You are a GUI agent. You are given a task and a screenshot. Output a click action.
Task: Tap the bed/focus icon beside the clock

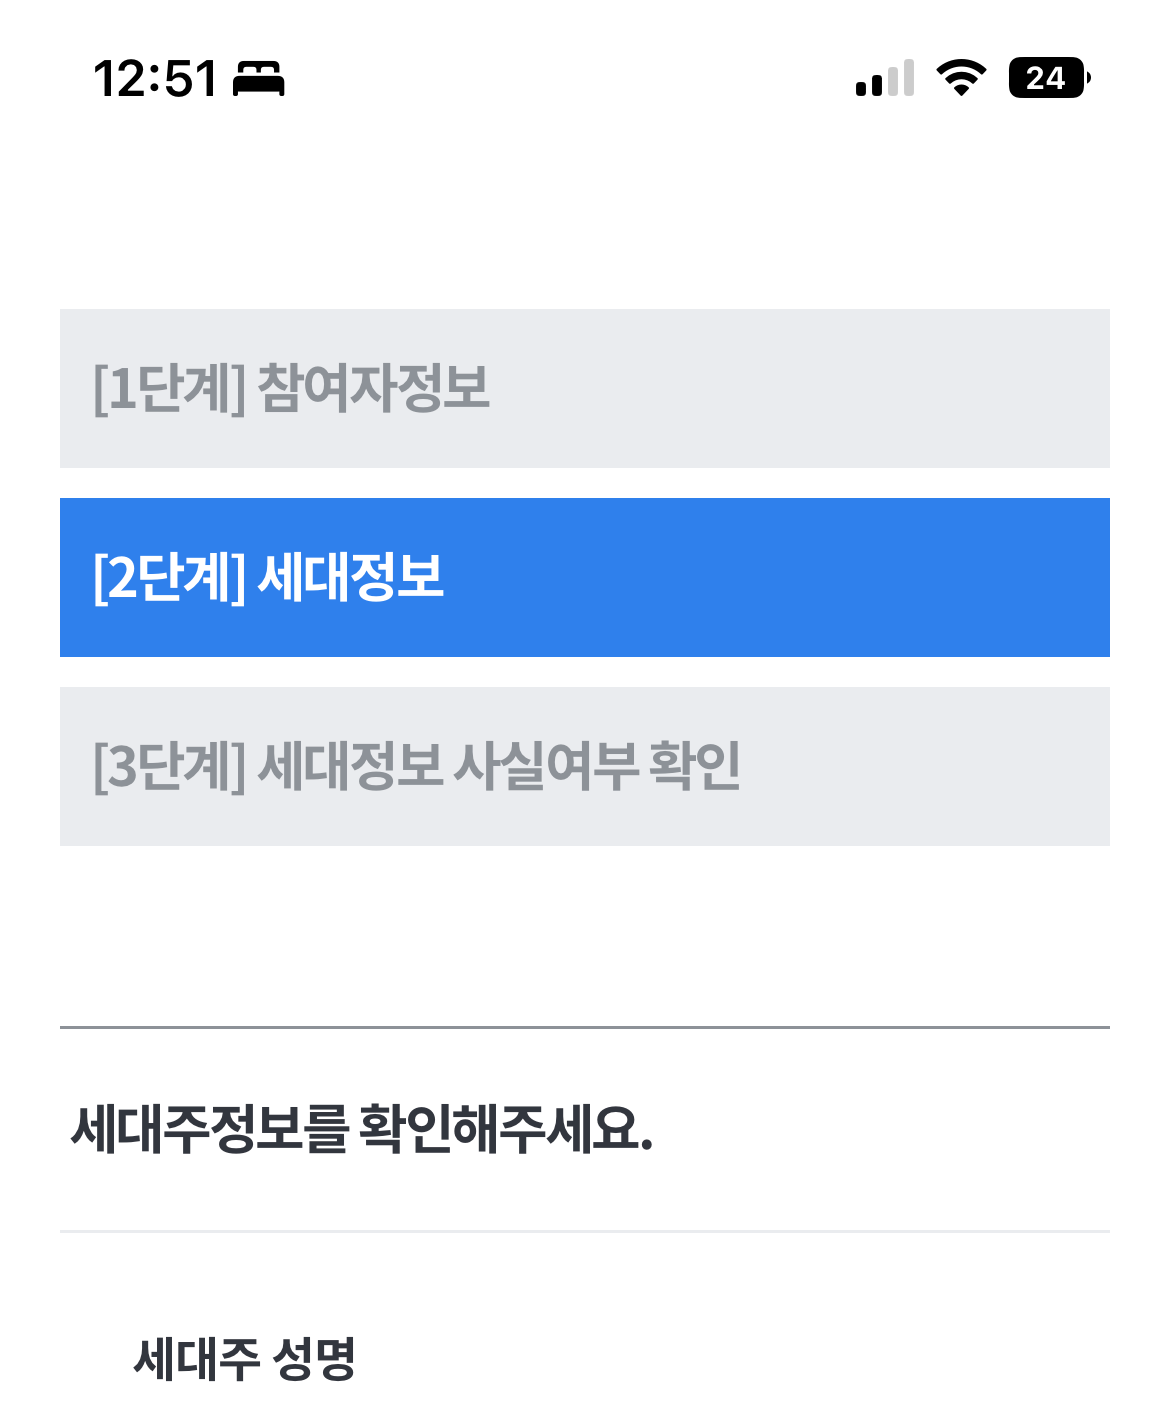(260, 80)
